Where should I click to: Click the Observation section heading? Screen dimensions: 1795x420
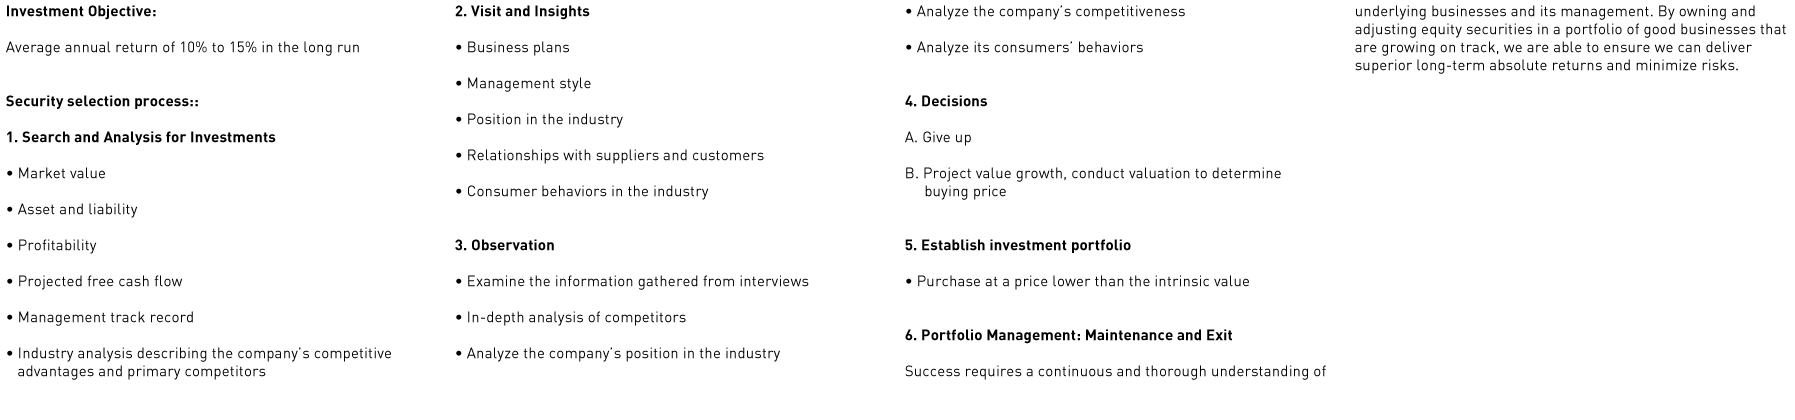click(x=505, y=246)
